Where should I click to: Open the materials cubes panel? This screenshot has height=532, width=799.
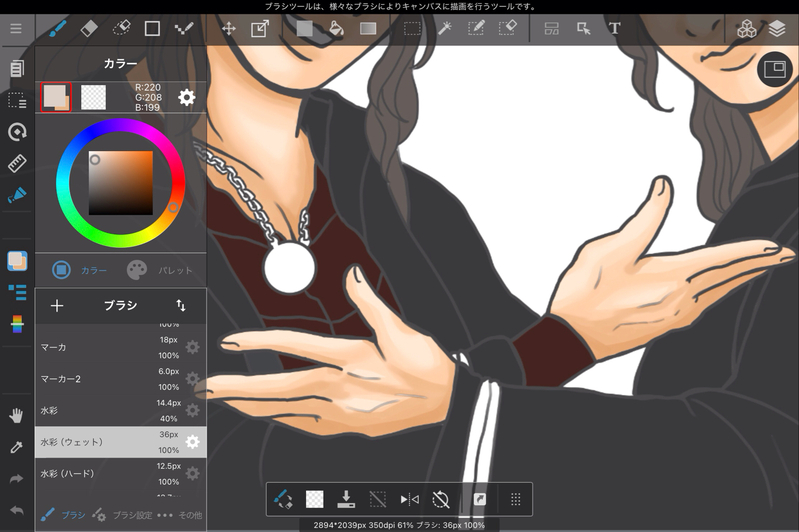[x=747, y=29]
